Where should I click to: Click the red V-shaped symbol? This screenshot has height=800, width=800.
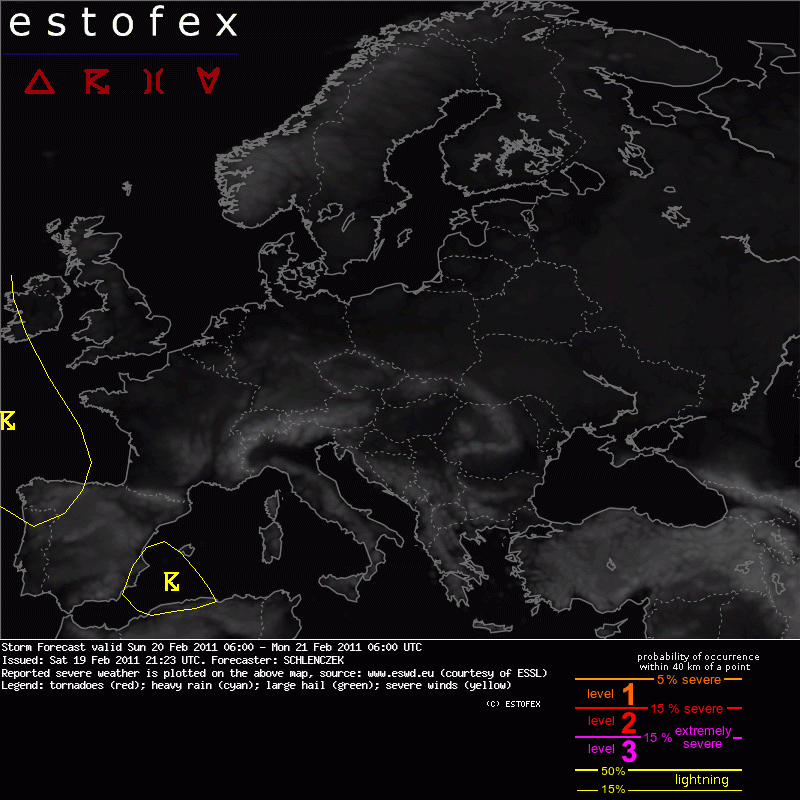208,82
